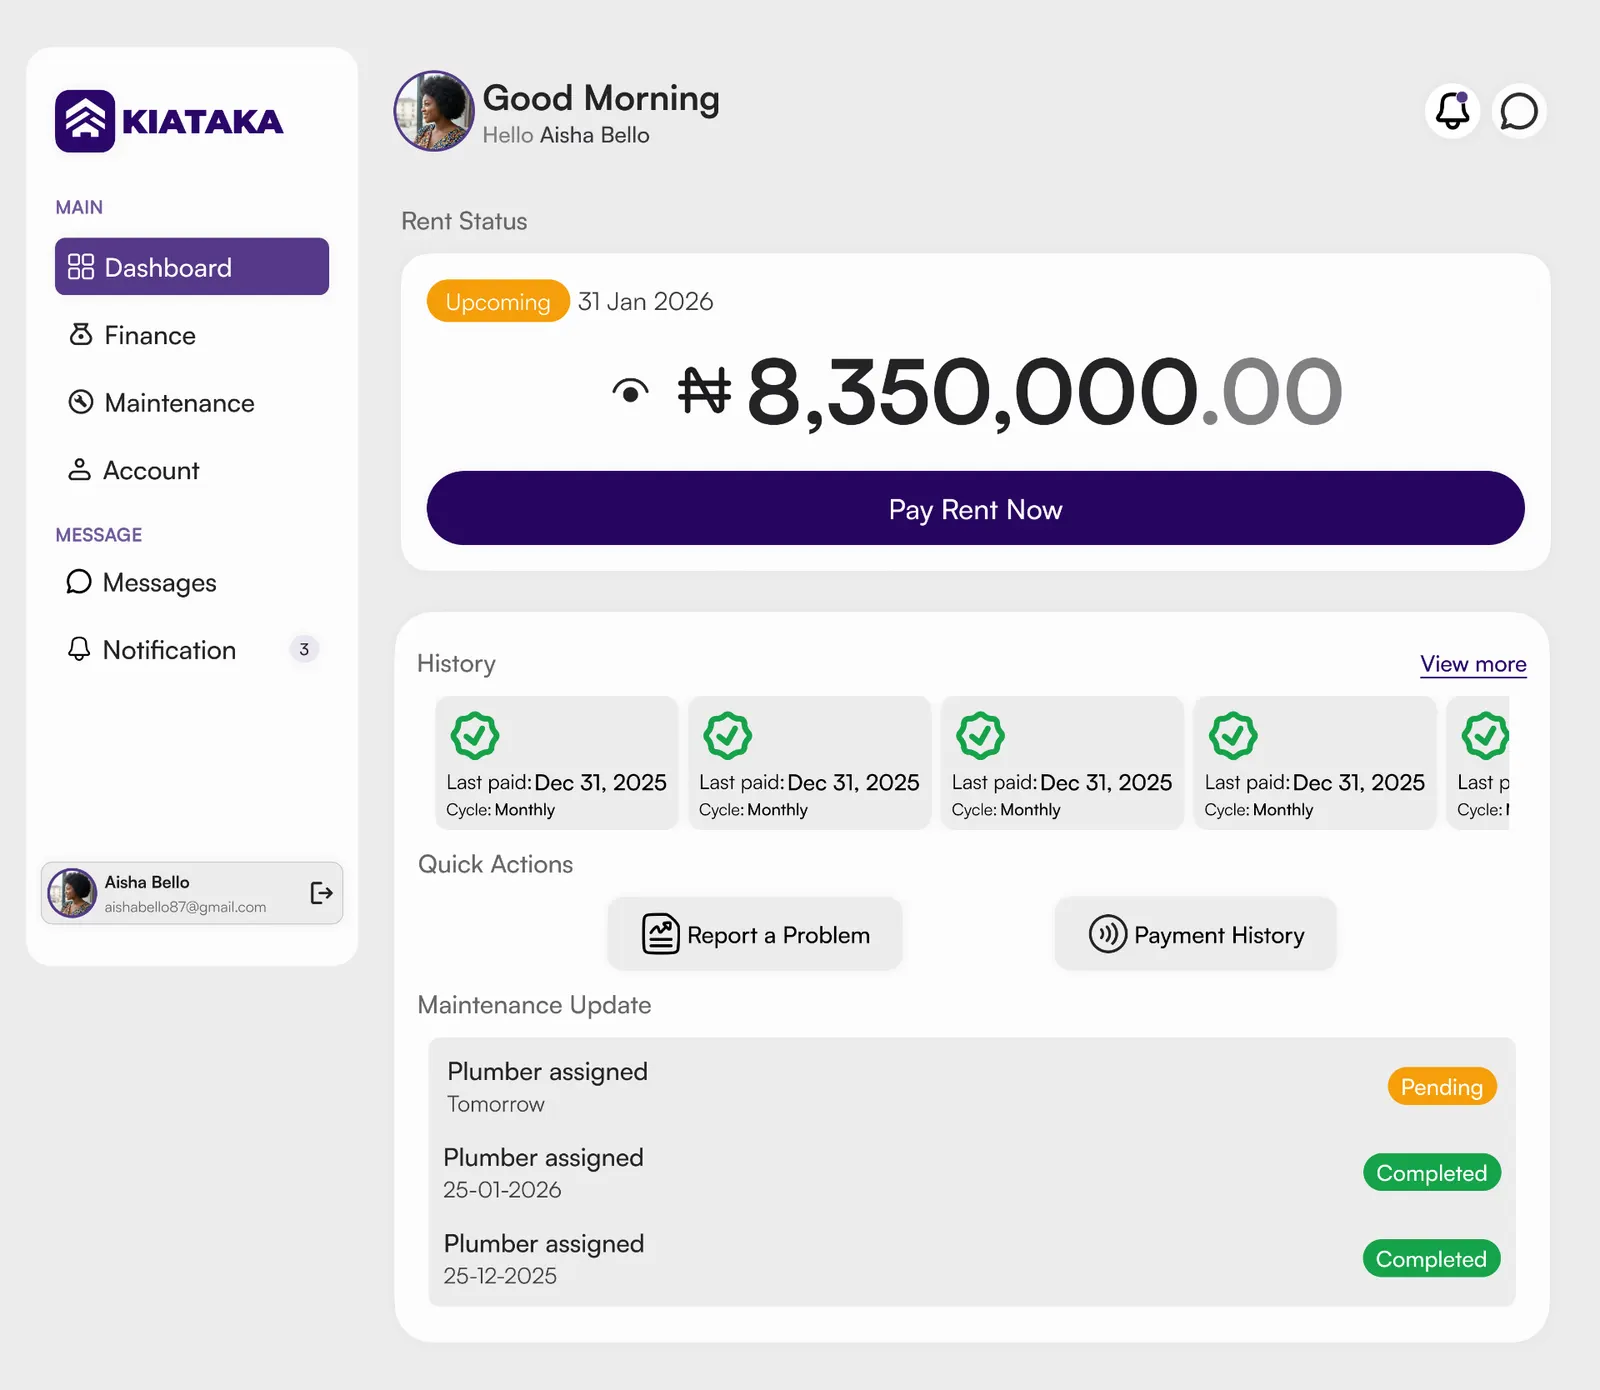Click the Completed badge for 25-01-2026
Screen dimensions: 1600x1390
(x=1432, y=1173)
